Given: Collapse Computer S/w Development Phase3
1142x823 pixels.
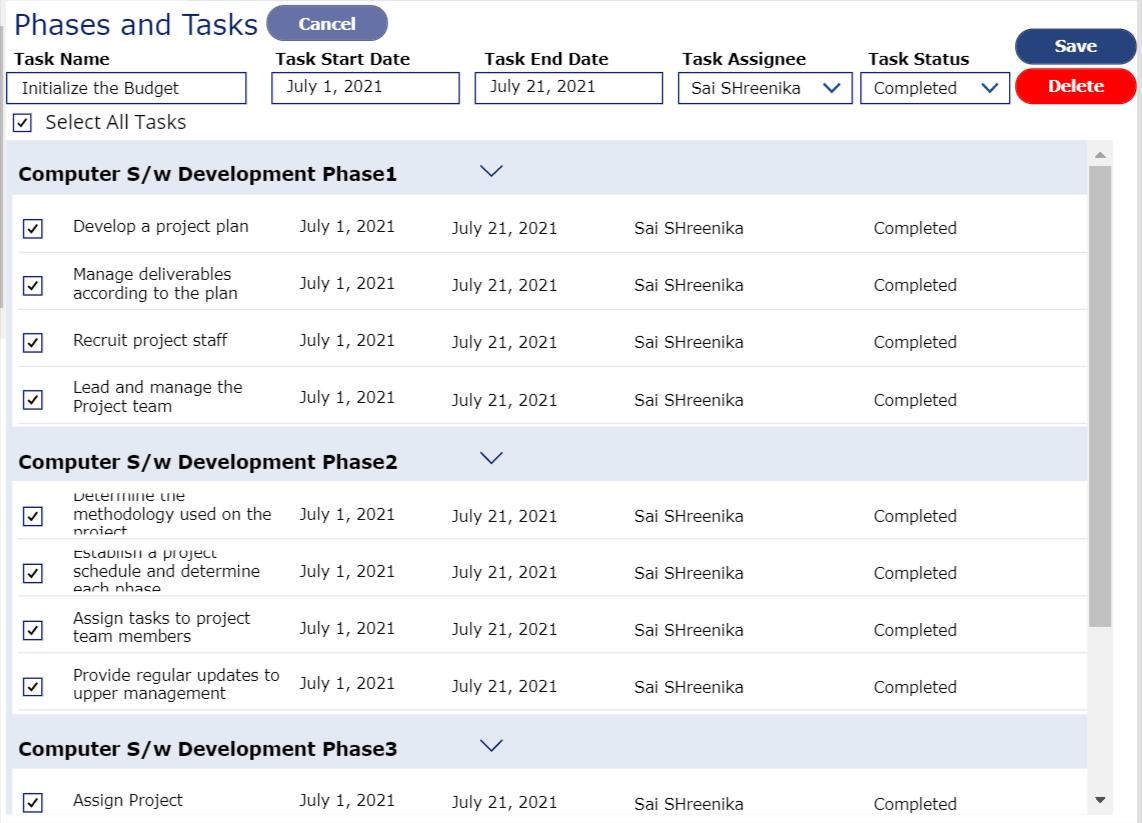Looking at the screenshot, I should coord(491,745).
